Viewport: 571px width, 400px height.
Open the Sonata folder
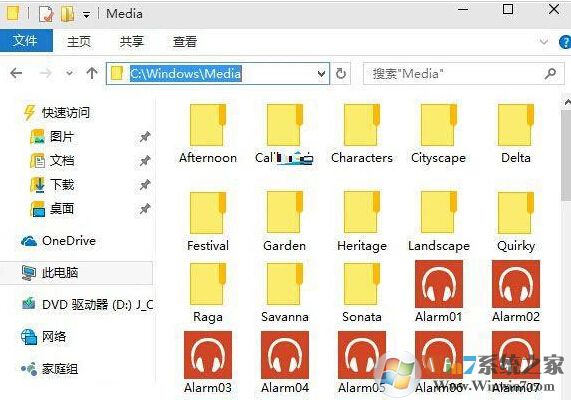click(x=362, y=293)
